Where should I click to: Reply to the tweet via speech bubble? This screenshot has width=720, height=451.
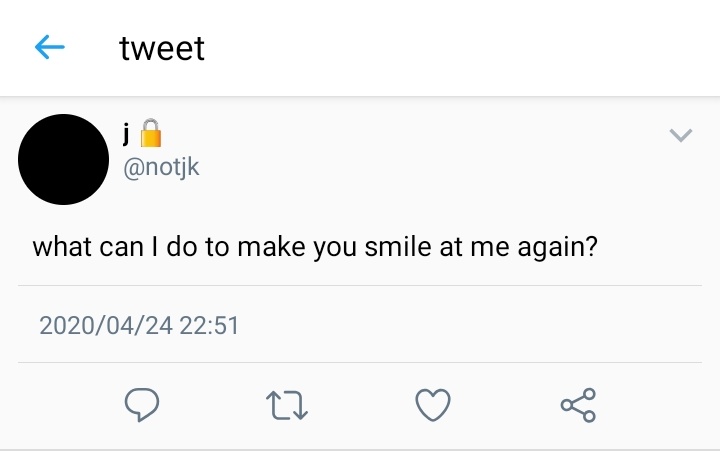click(x=142, y=405)
